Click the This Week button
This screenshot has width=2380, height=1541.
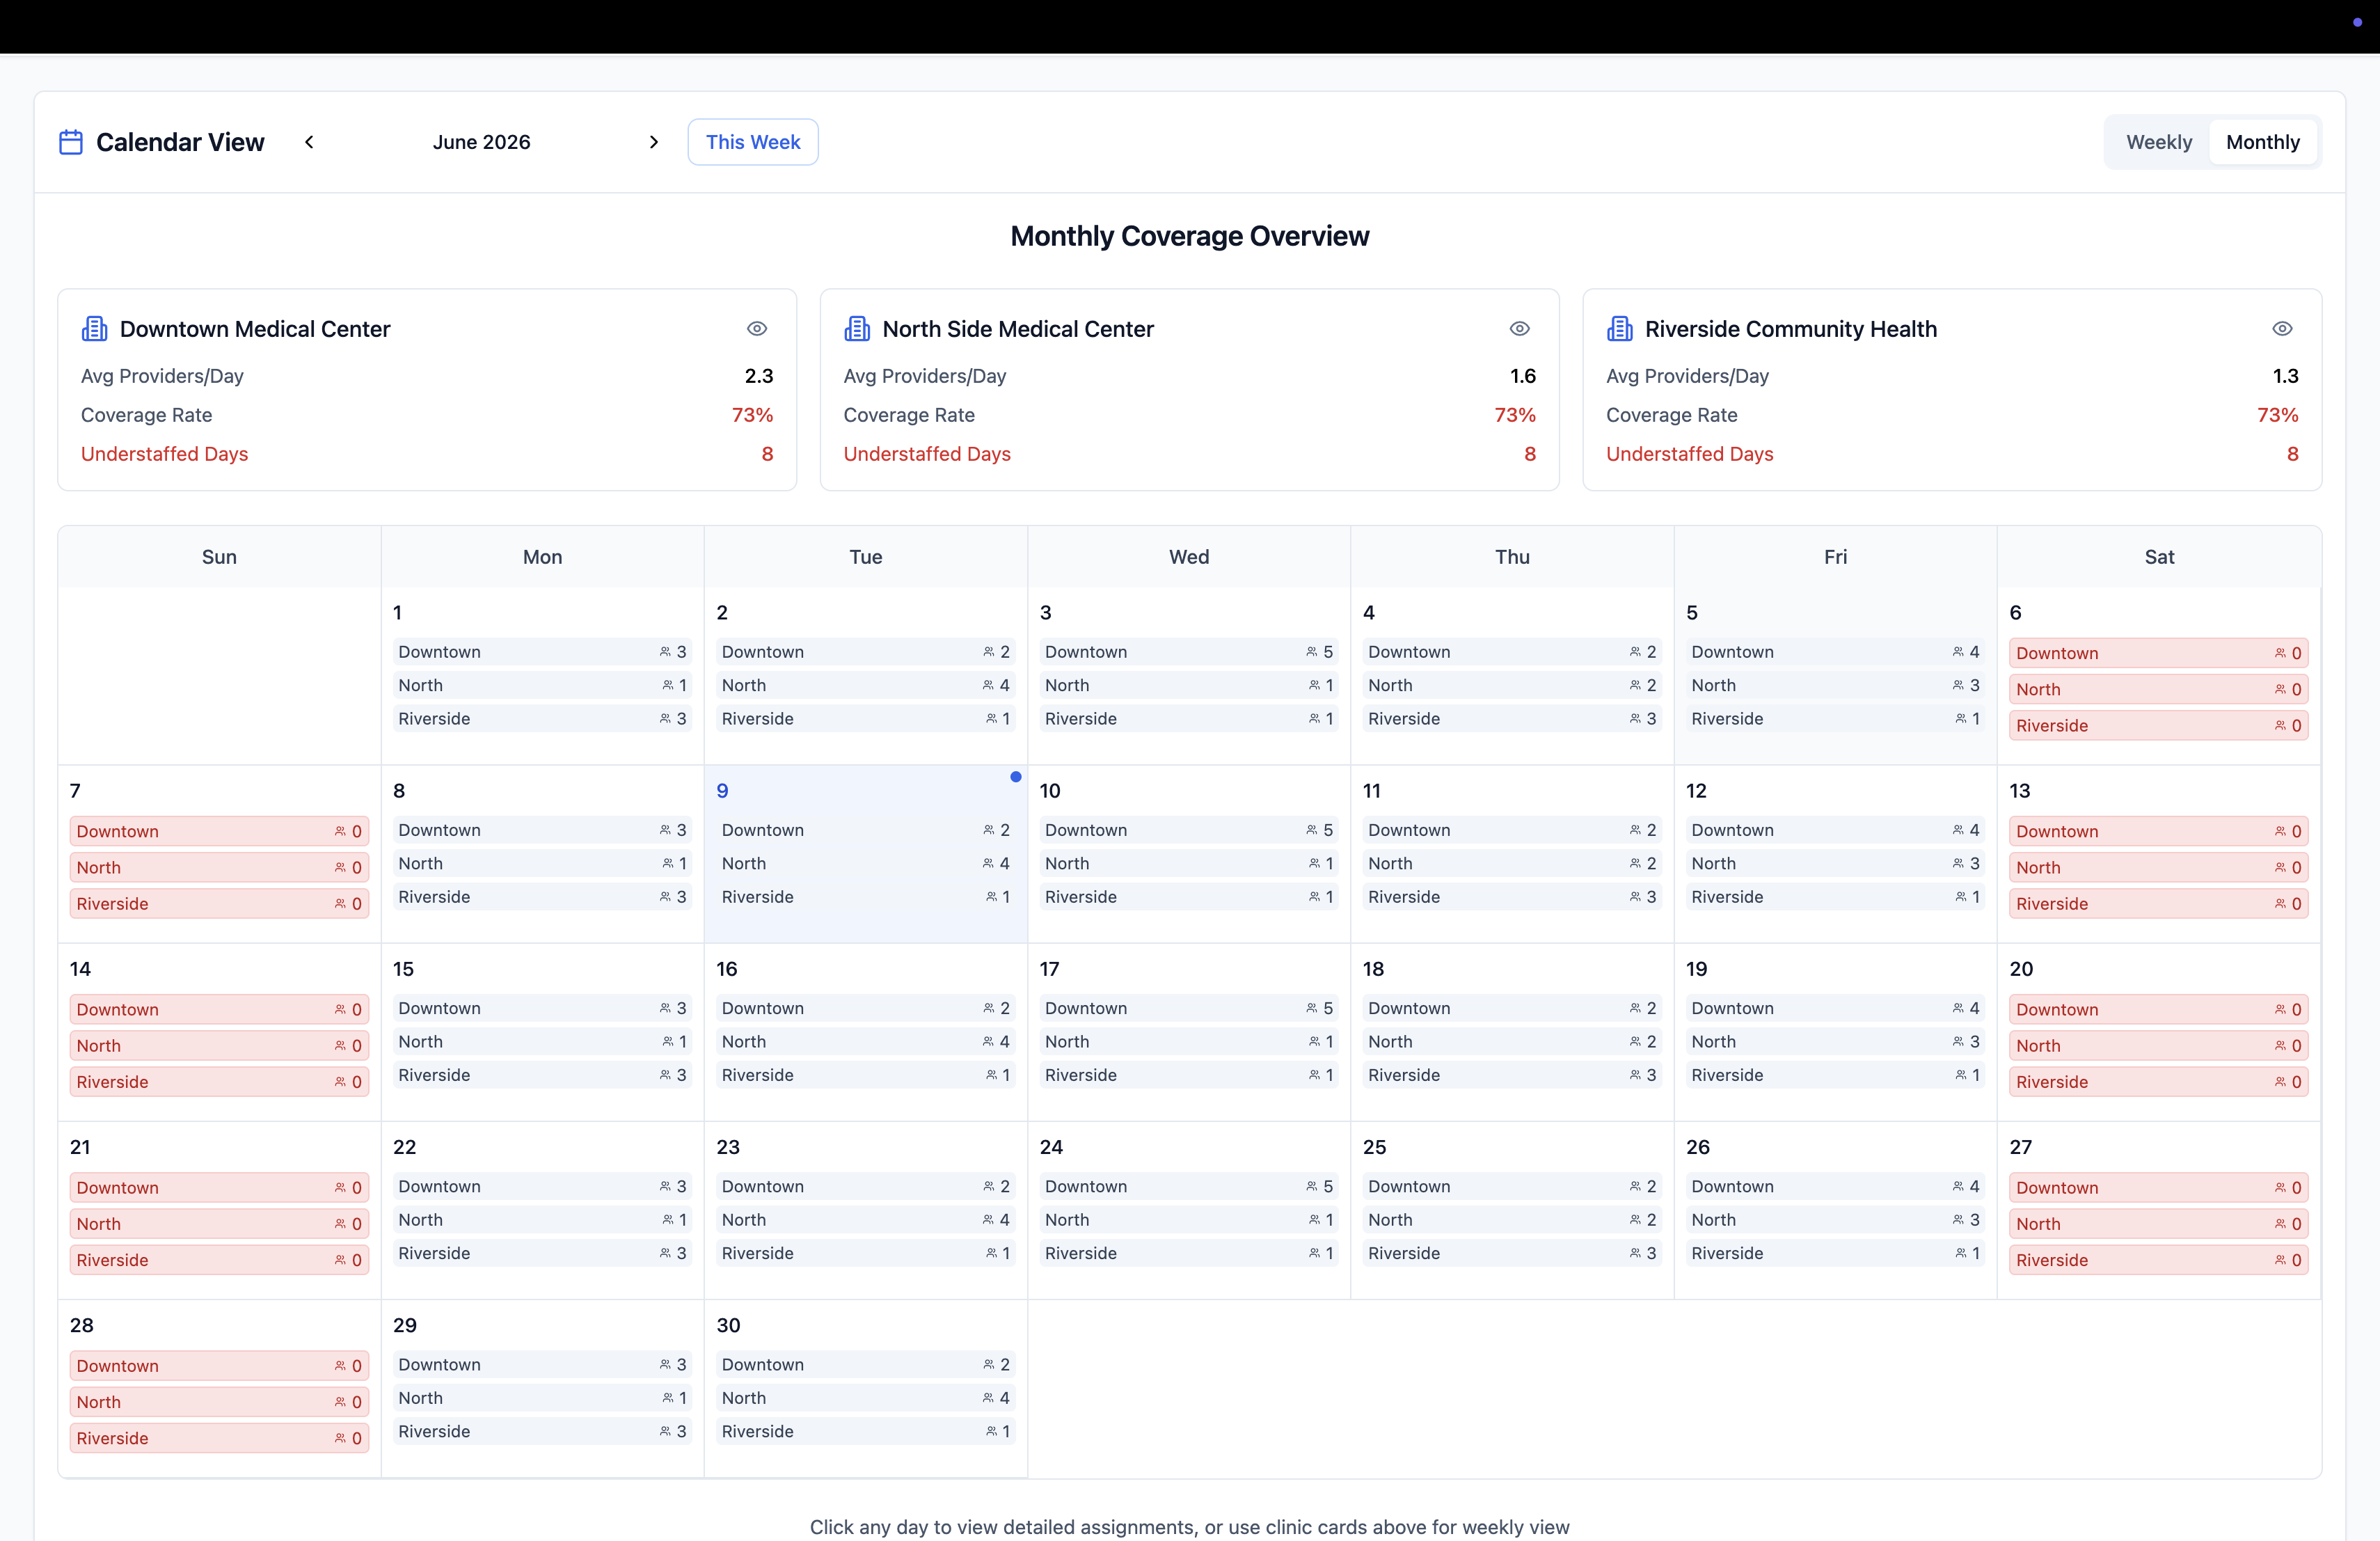pyautogui.click(x=753, y=142)
